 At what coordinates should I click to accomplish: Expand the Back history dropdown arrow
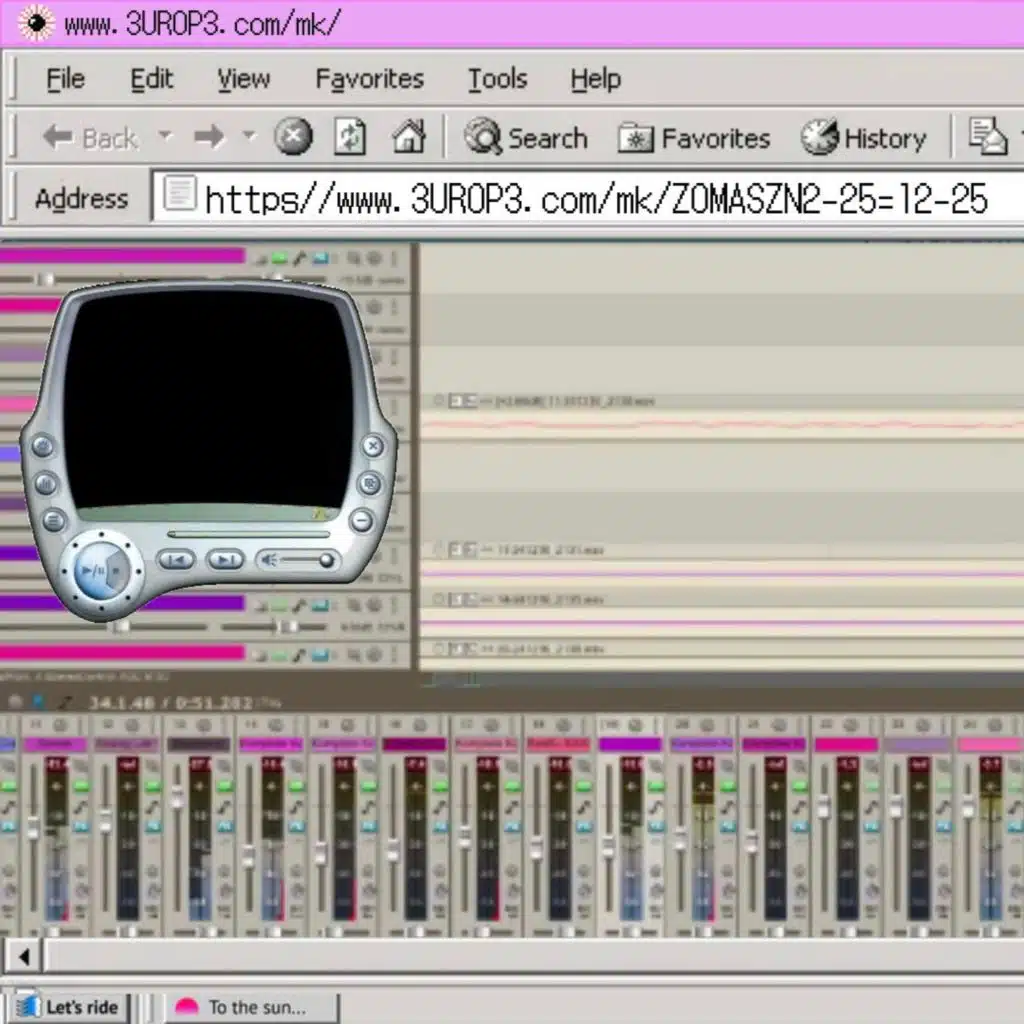coord(165,136)
